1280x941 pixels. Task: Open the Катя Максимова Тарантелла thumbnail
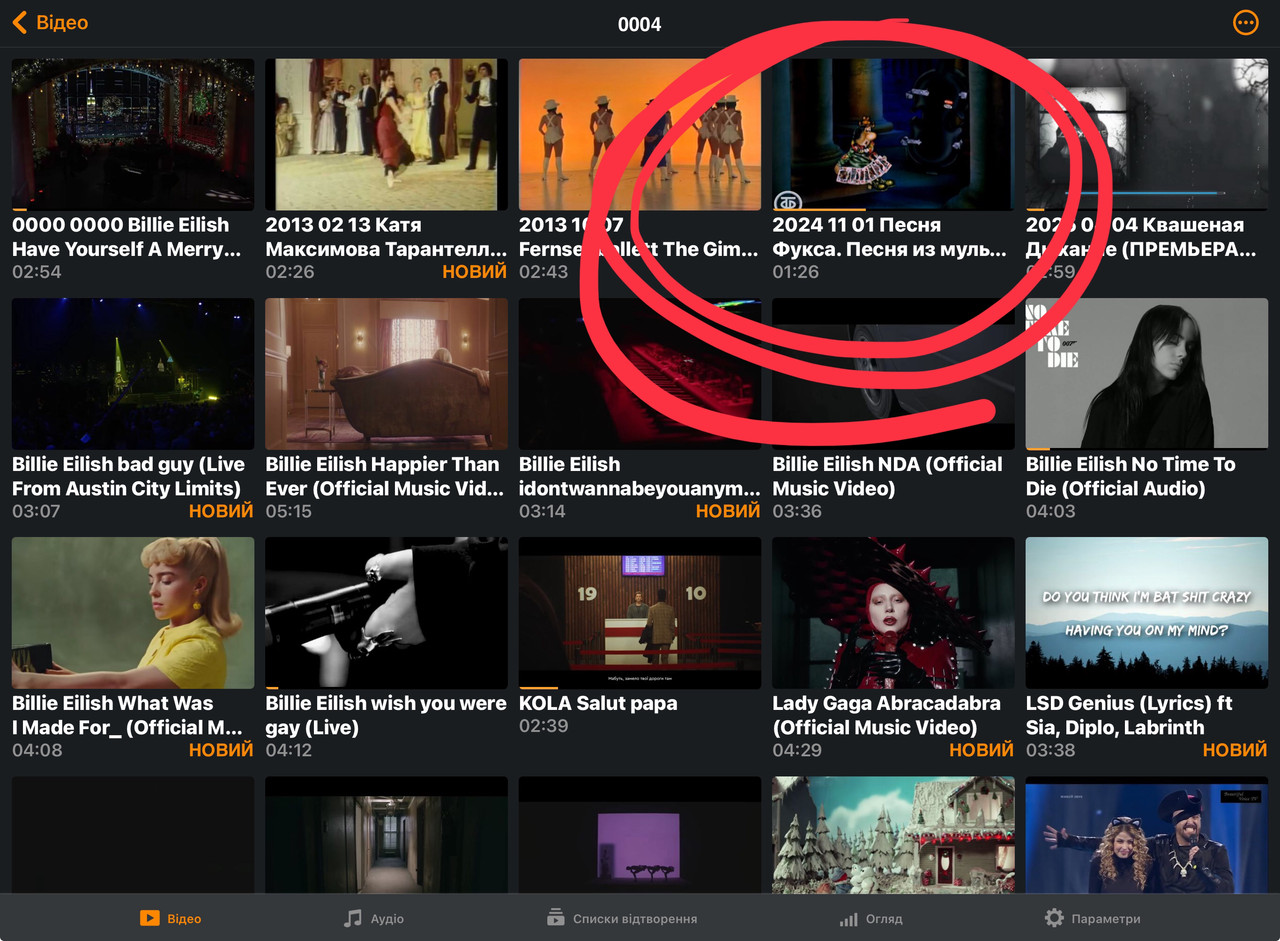pyautogui.click(x=386, y=134)
